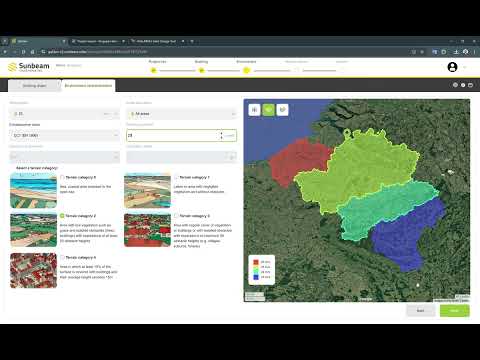Switch to the Building shape tab

(x=34, y=86)
